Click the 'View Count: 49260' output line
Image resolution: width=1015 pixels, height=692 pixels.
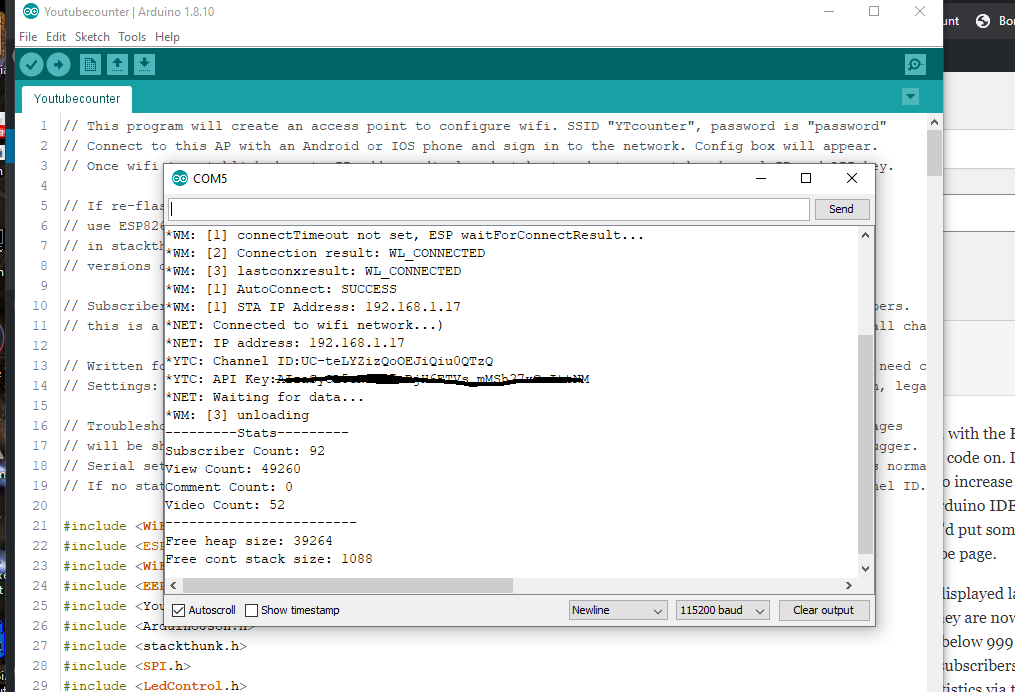(x=233, y=469)
